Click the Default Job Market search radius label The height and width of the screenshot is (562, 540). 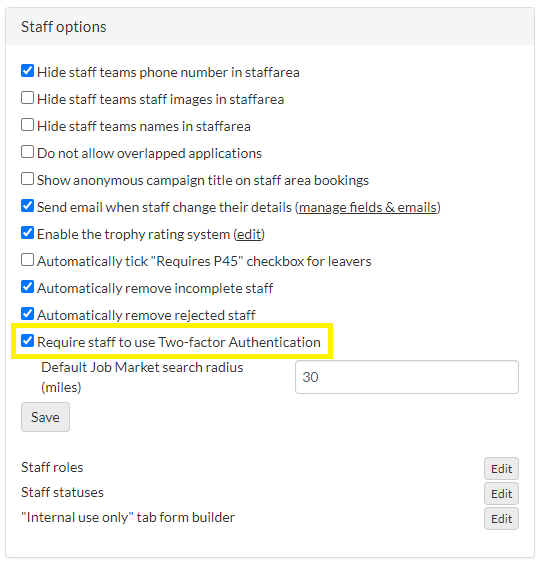(142, 377)
